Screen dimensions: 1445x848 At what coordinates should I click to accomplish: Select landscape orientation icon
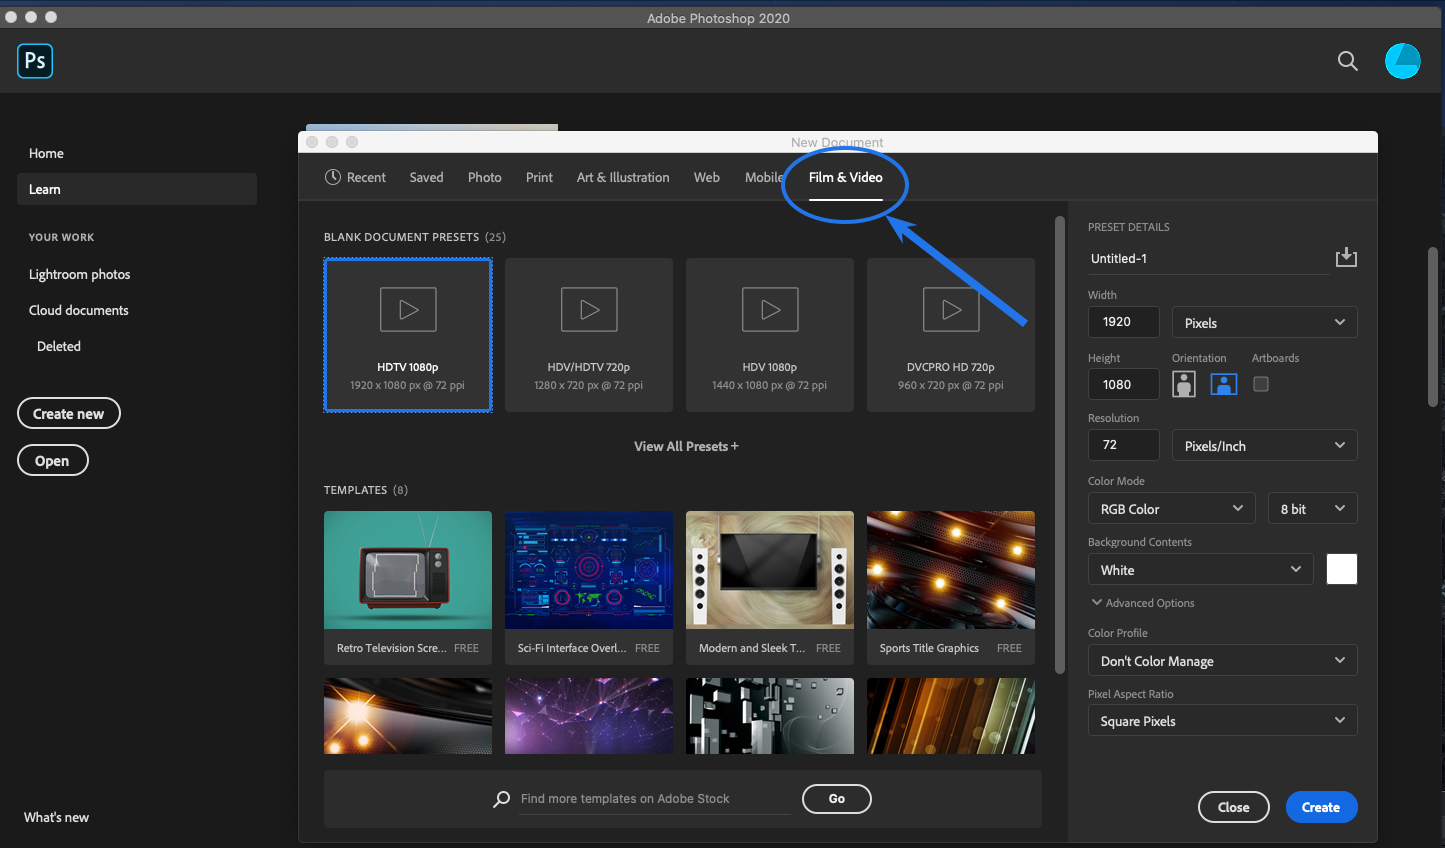click(1224, 384)
